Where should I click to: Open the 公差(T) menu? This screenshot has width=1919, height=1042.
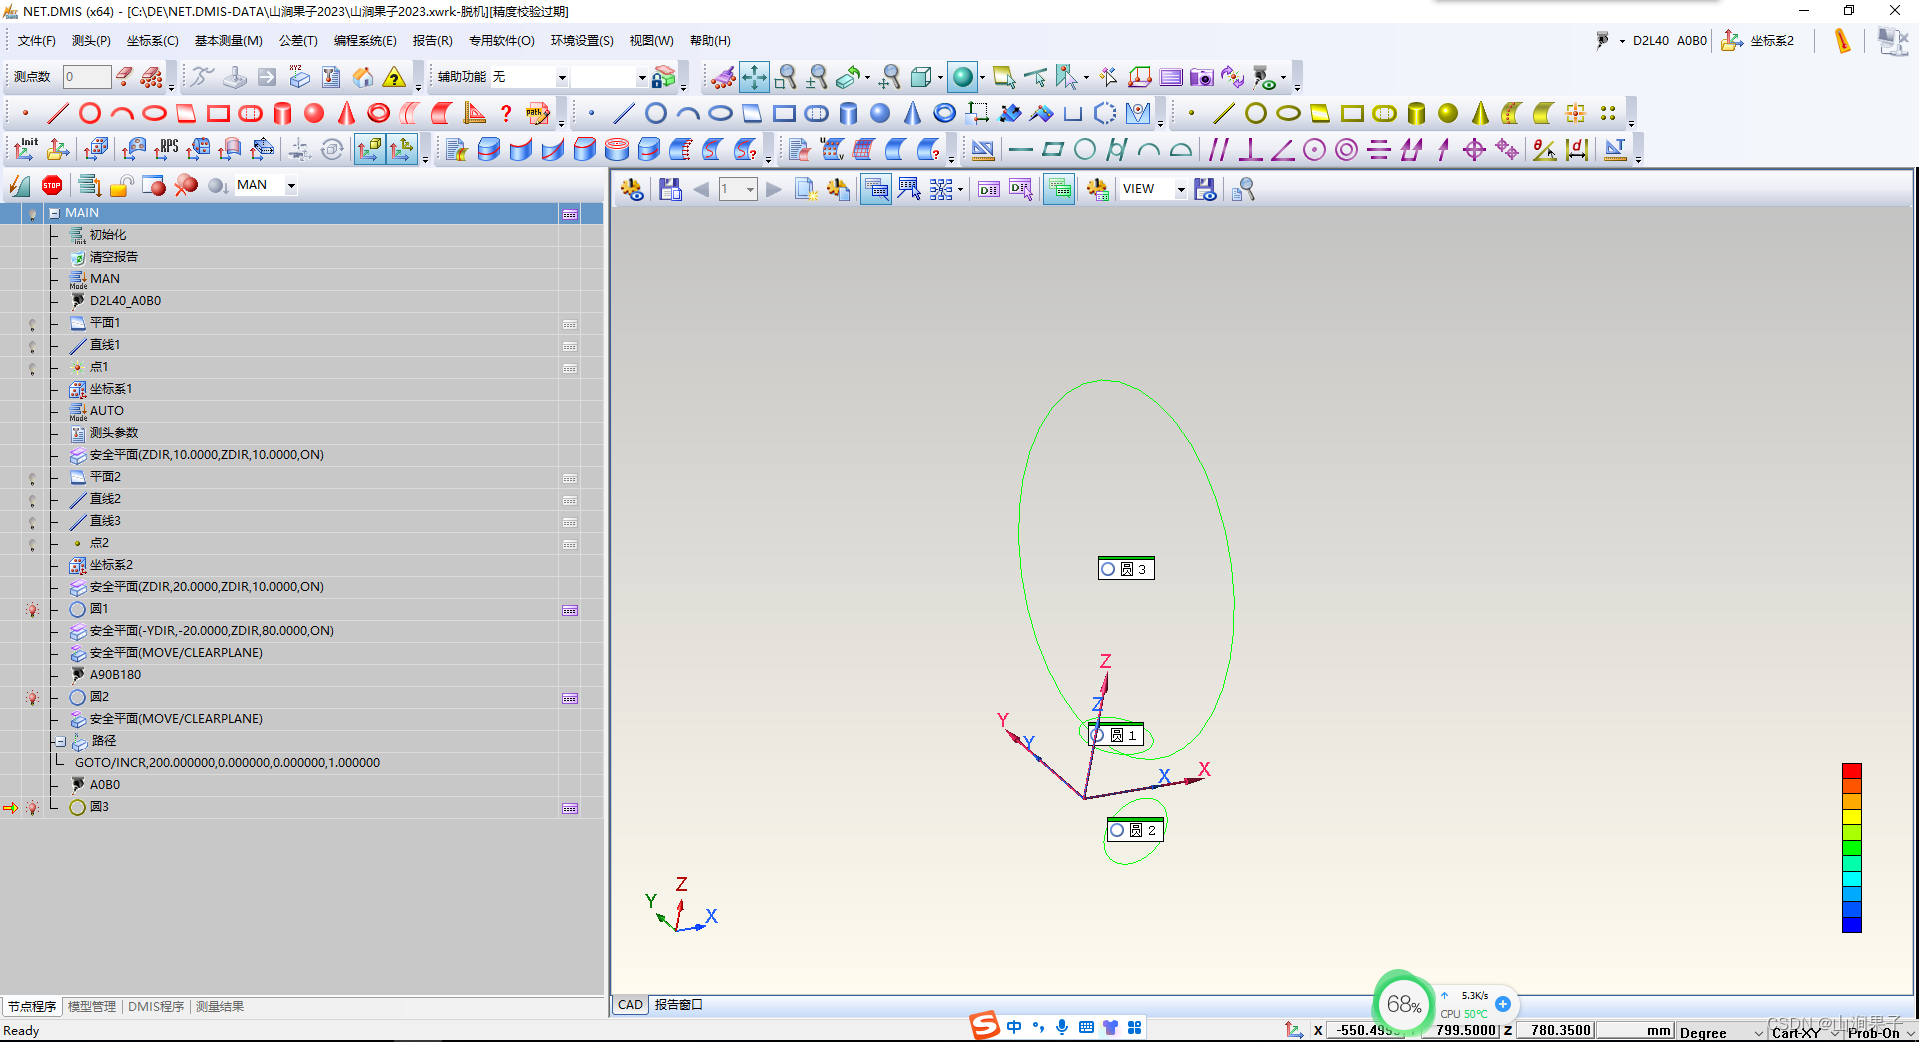pyautogui.click(x=298, y=41)
